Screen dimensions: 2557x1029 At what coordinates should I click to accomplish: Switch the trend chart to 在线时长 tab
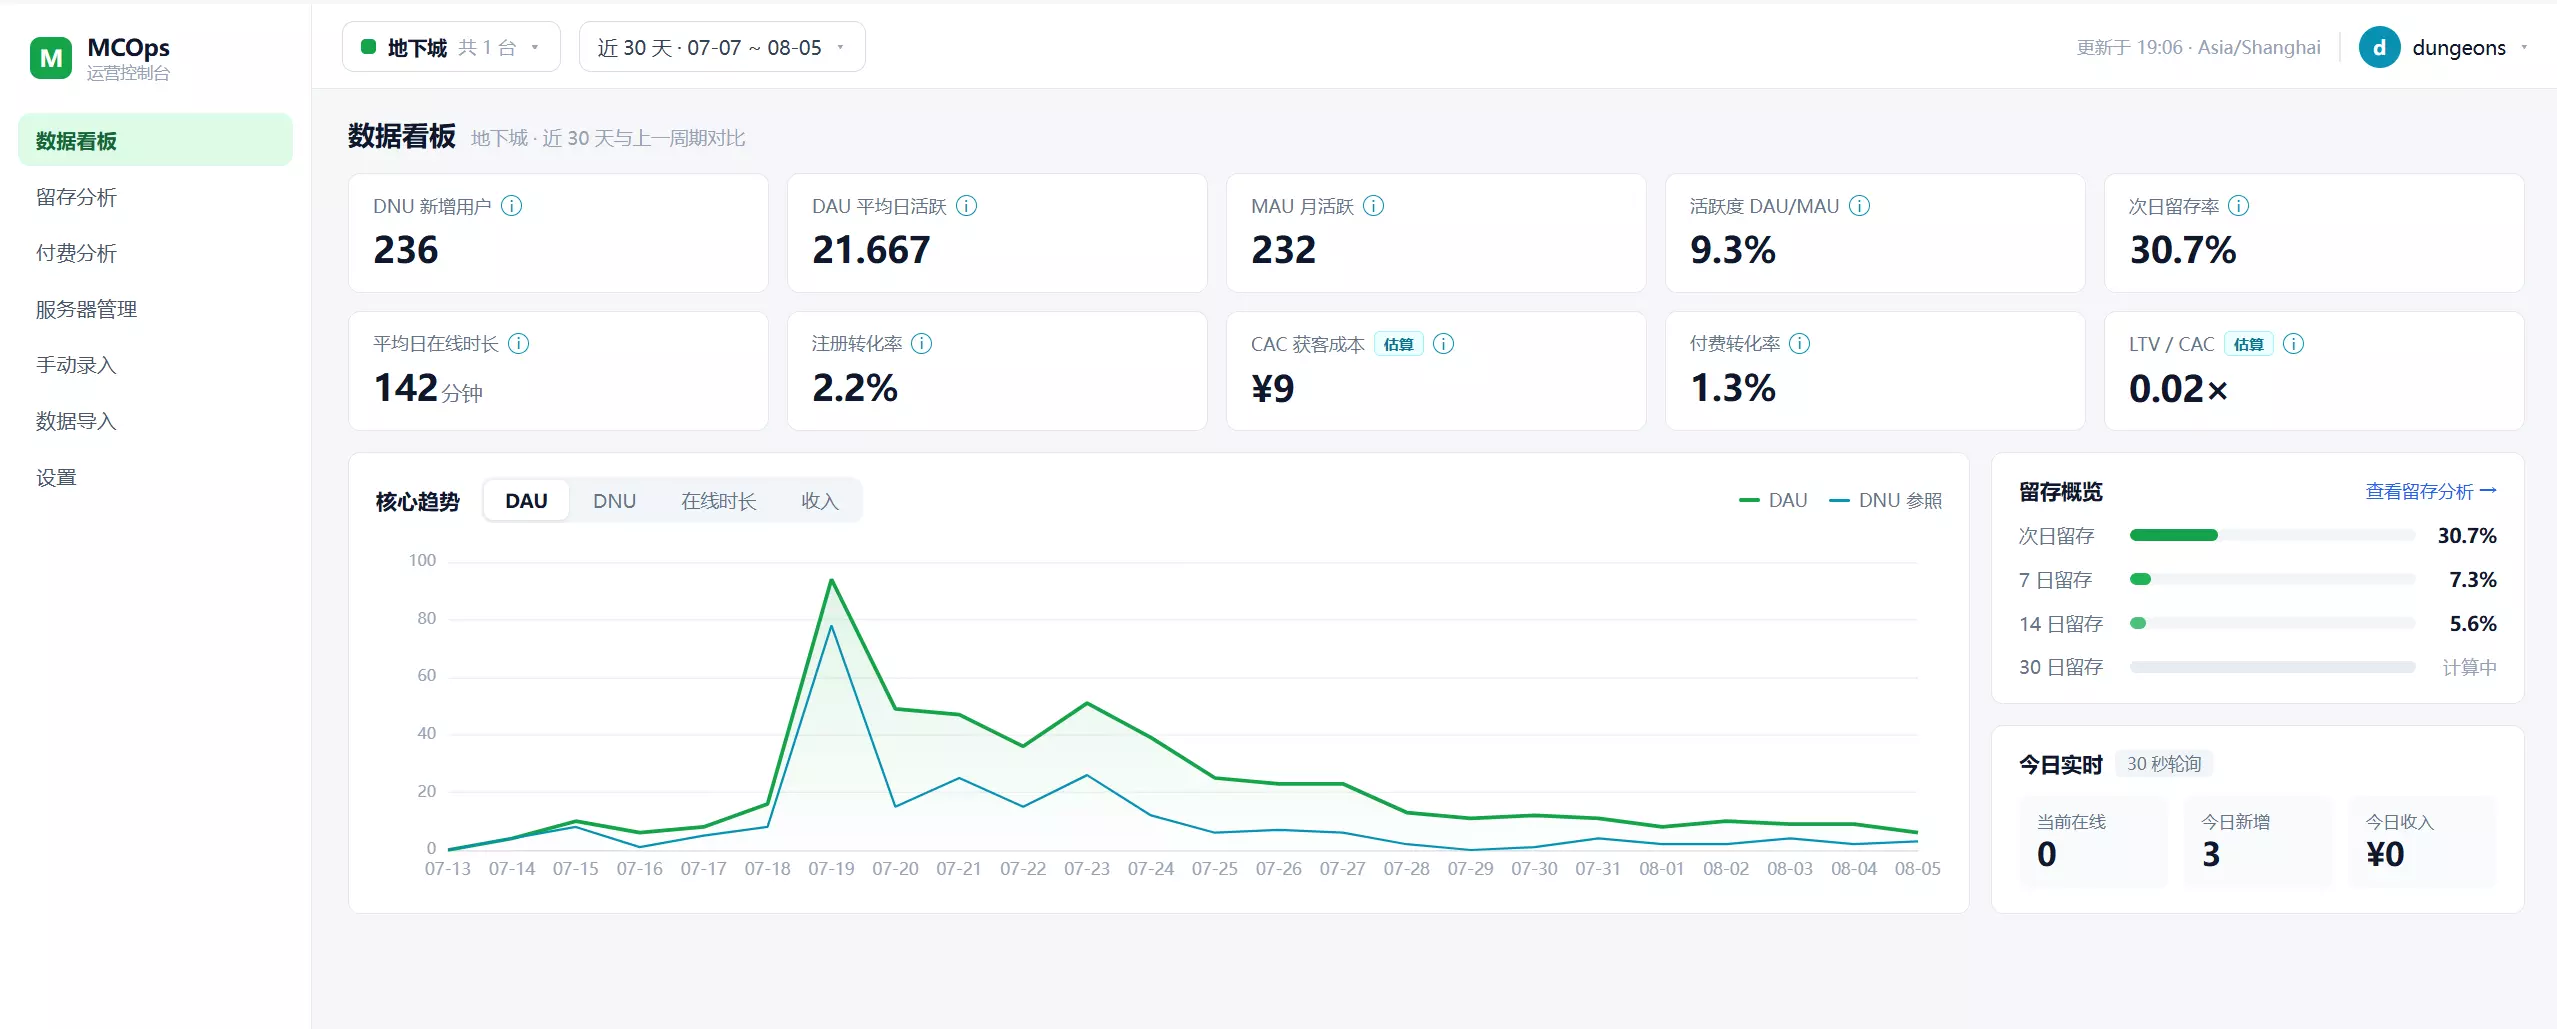(718, 500)
